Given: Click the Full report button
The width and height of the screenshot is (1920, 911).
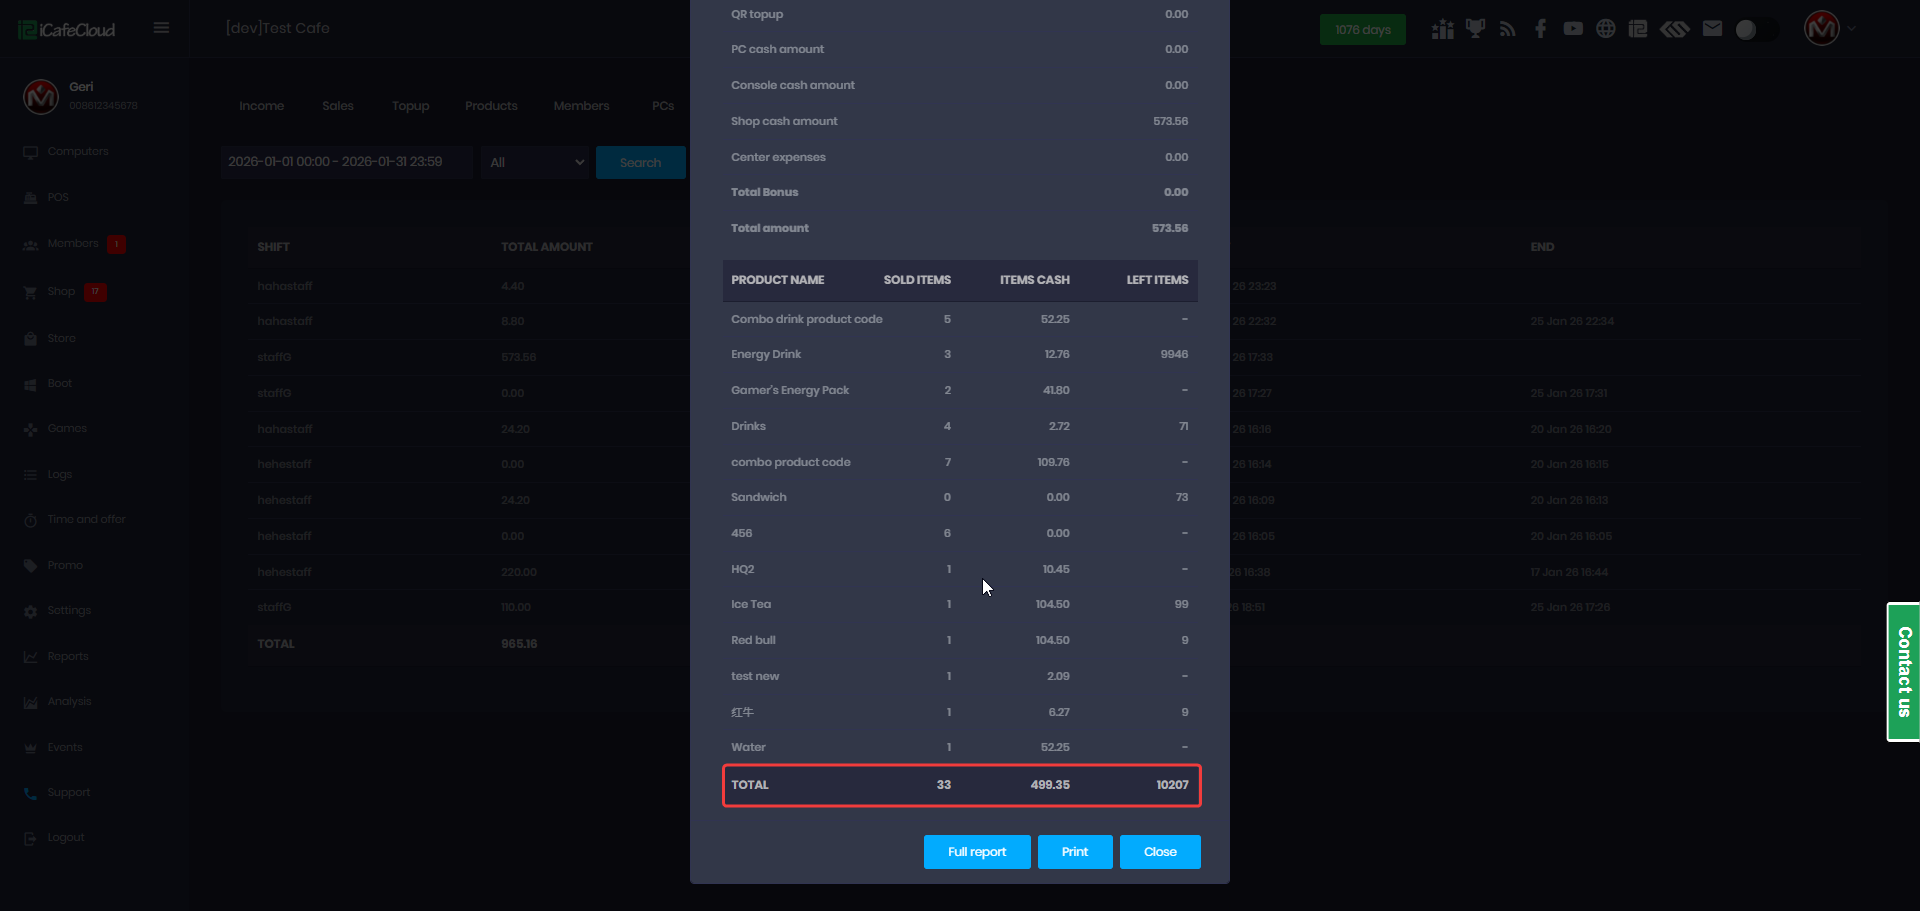Looking at the screenshot, I should (976, 852).
